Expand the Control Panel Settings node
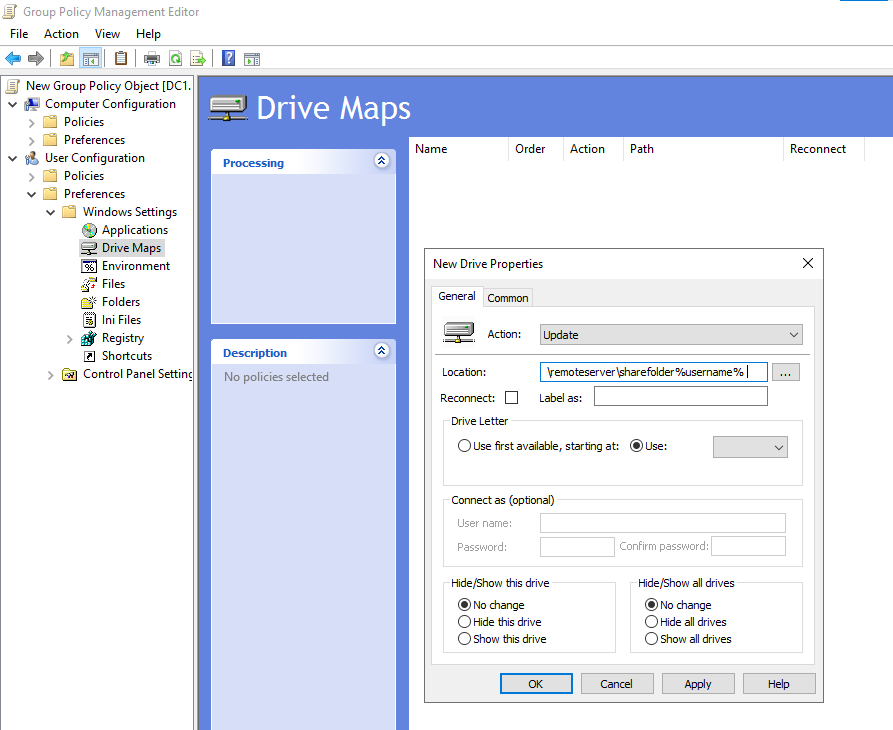This screenshot has width=893, height=730. click(50, 375)
